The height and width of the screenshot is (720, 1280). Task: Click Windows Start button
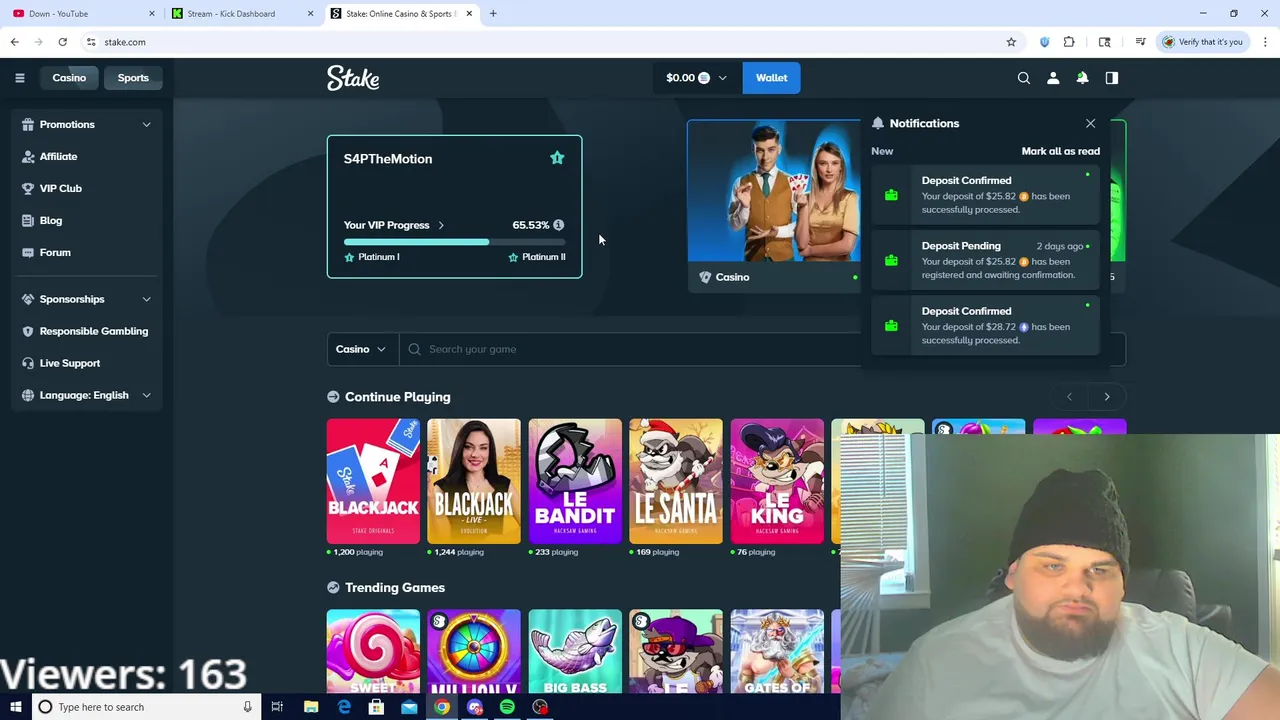pyautogui.click(x=15, y=707)
